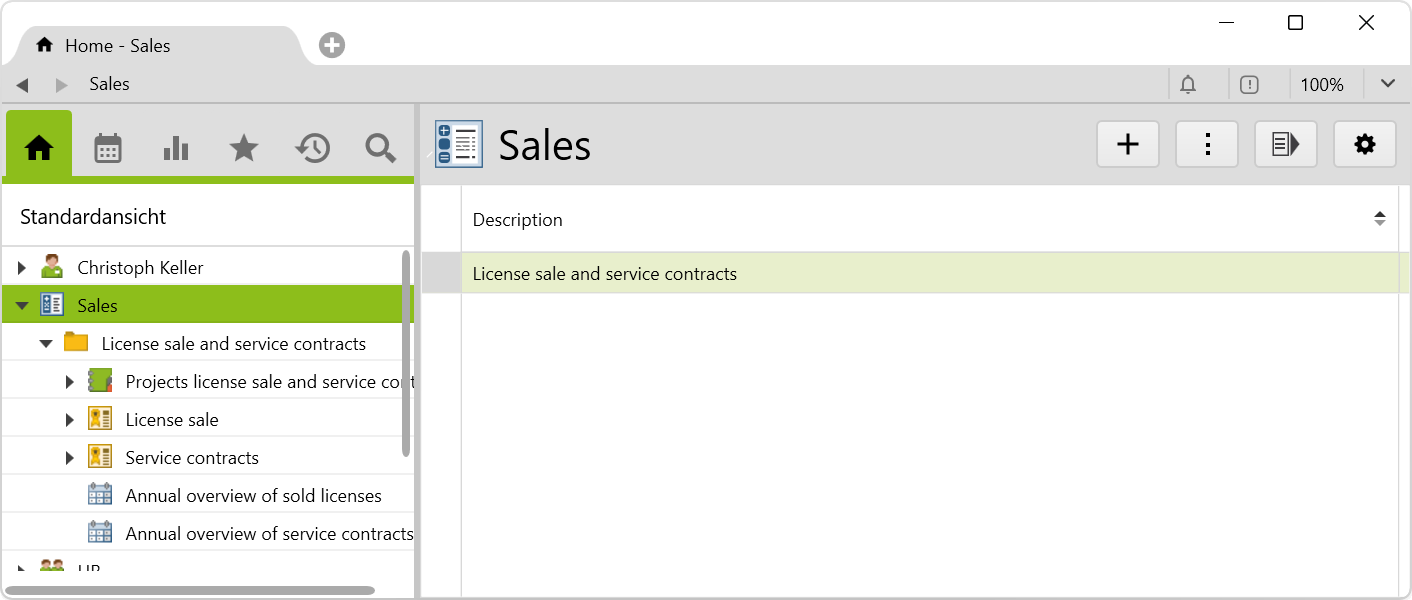The image size is (1412, 600).
Task: Open the dropdown chevron beside 100% zoom
Action: click(x=1387, y=84)
